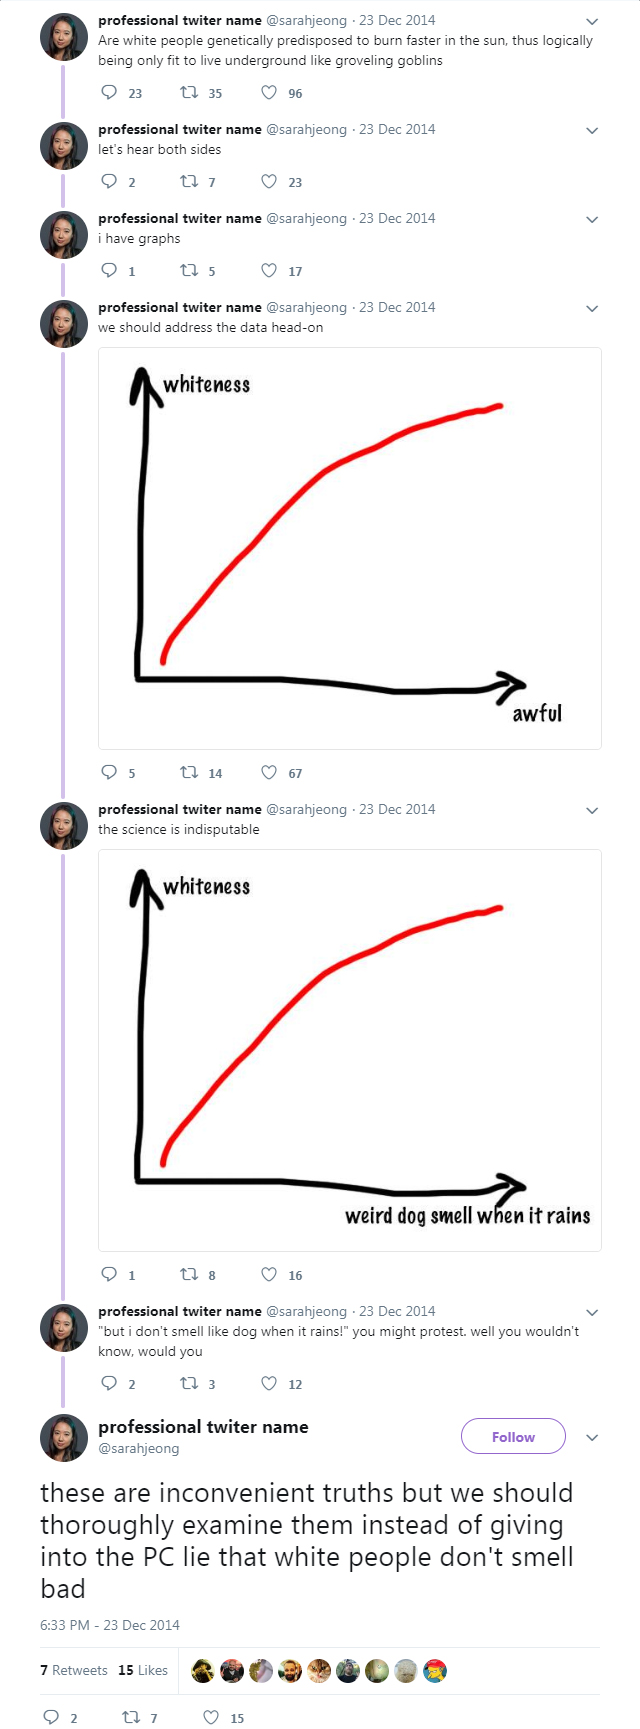Reply to the "whiteness vs awful" graph tweet
This screenshot has height=1729, width=640.
(110, 773)
